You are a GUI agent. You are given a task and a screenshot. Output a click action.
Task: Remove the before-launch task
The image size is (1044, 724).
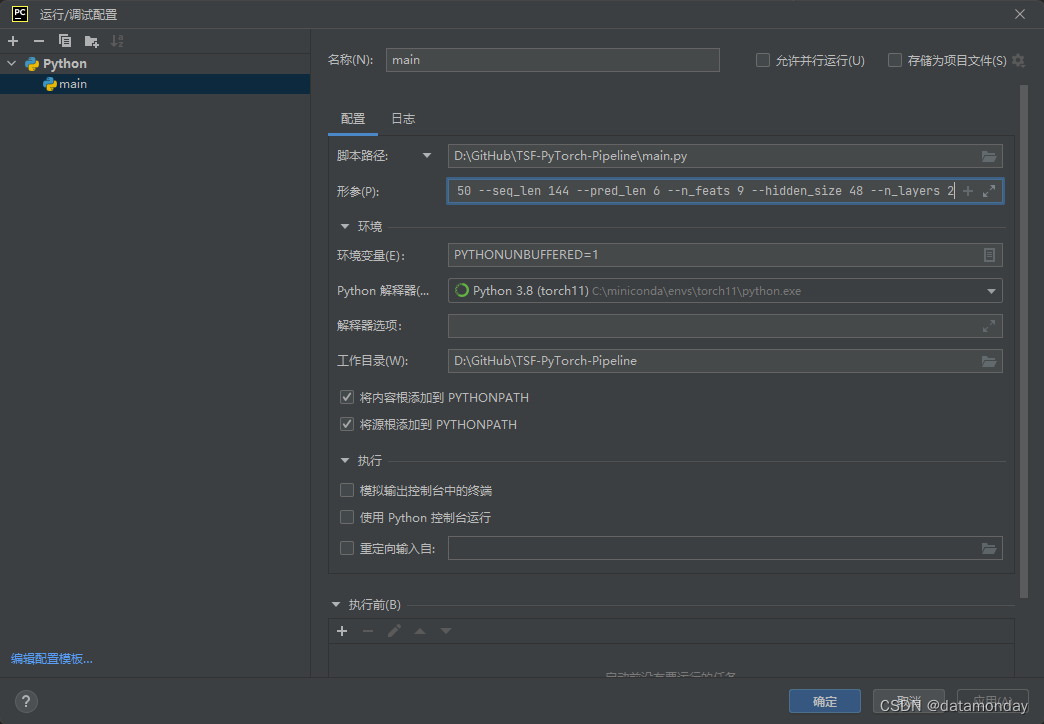(368, 631)
